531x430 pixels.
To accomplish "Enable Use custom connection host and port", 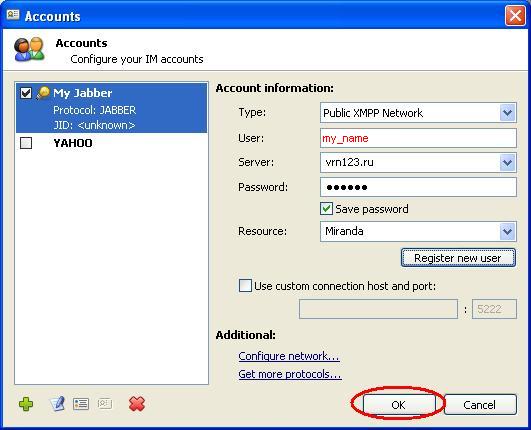I will [245, 286].
